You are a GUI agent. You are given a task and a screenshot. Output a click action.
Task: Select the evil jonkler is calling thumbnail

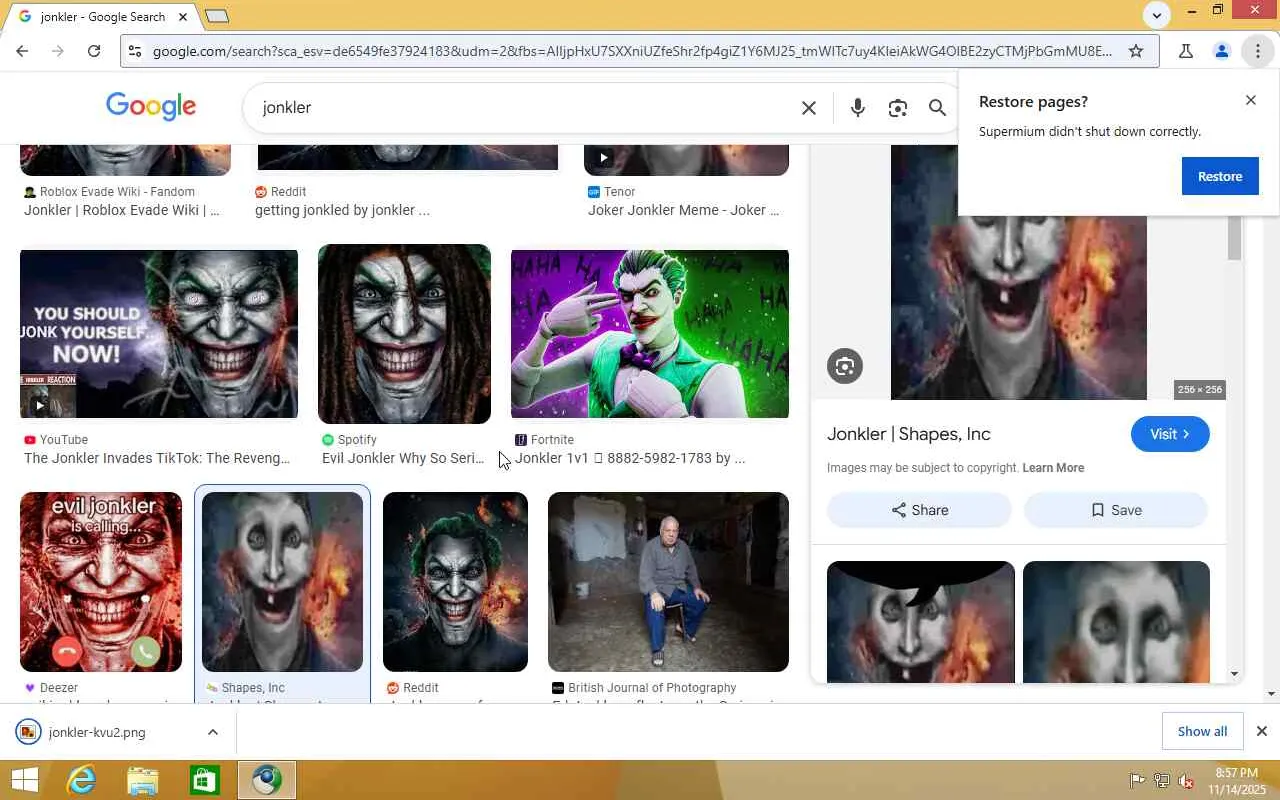pyautogui.click(x=101, y=582)
